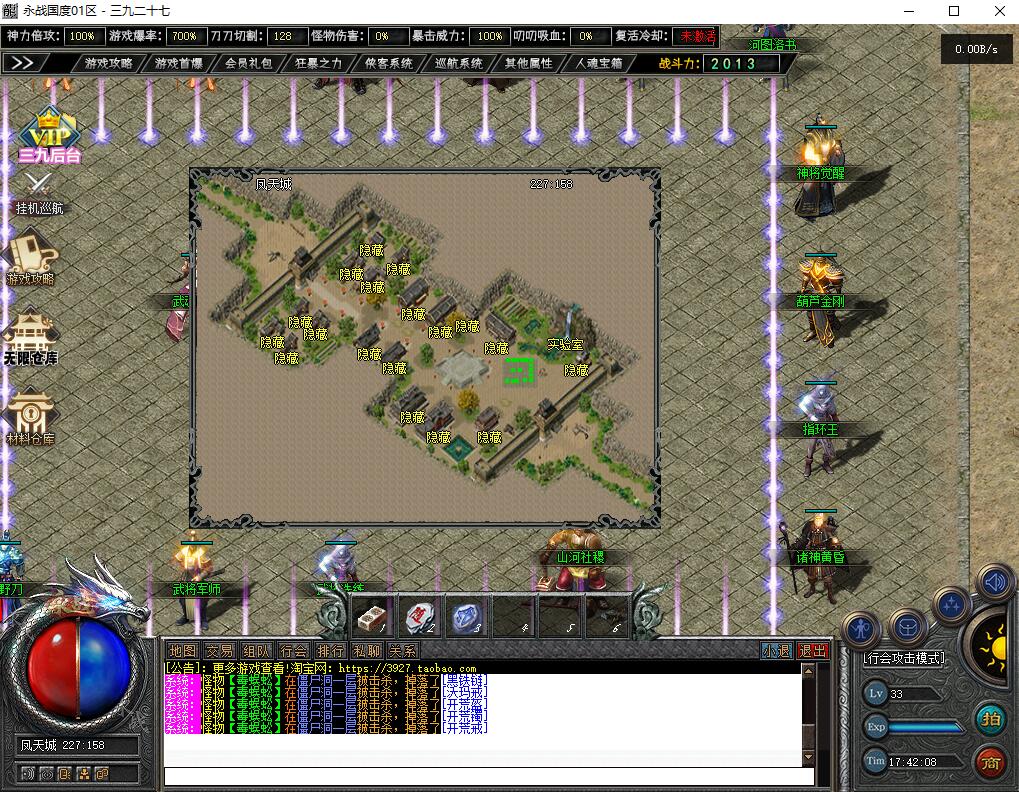The image size is (1019, 792).
Task: Toggle the 行会攻击模式 attack mode label
Action: click(904, 658)
